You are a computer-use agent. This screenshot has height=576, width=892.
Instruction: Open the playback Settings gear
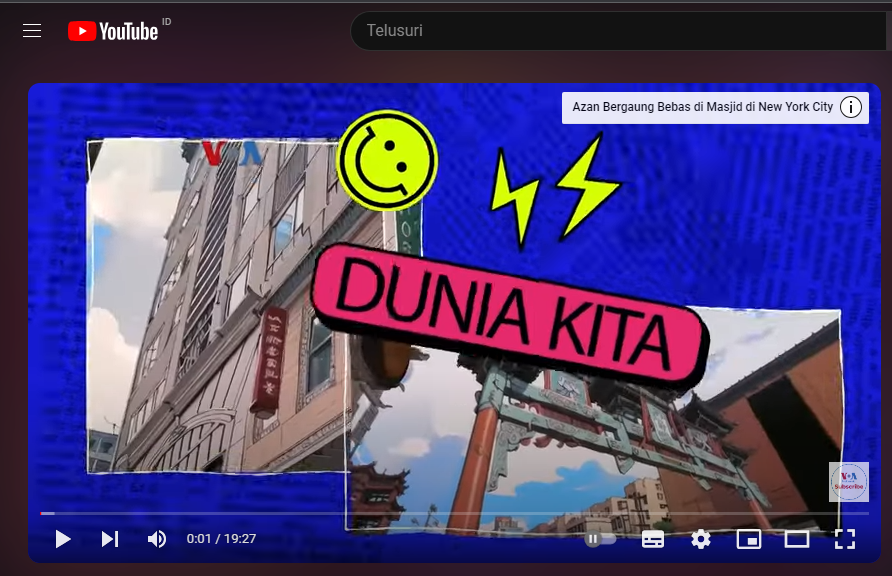701,539
